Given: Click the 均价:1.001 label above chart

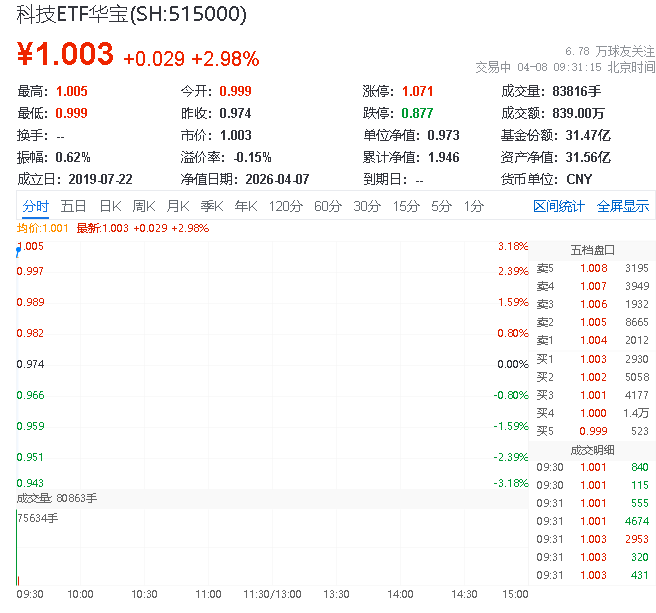Looking at the screenshot, I should pyautogui.click(x=43, y=228).
